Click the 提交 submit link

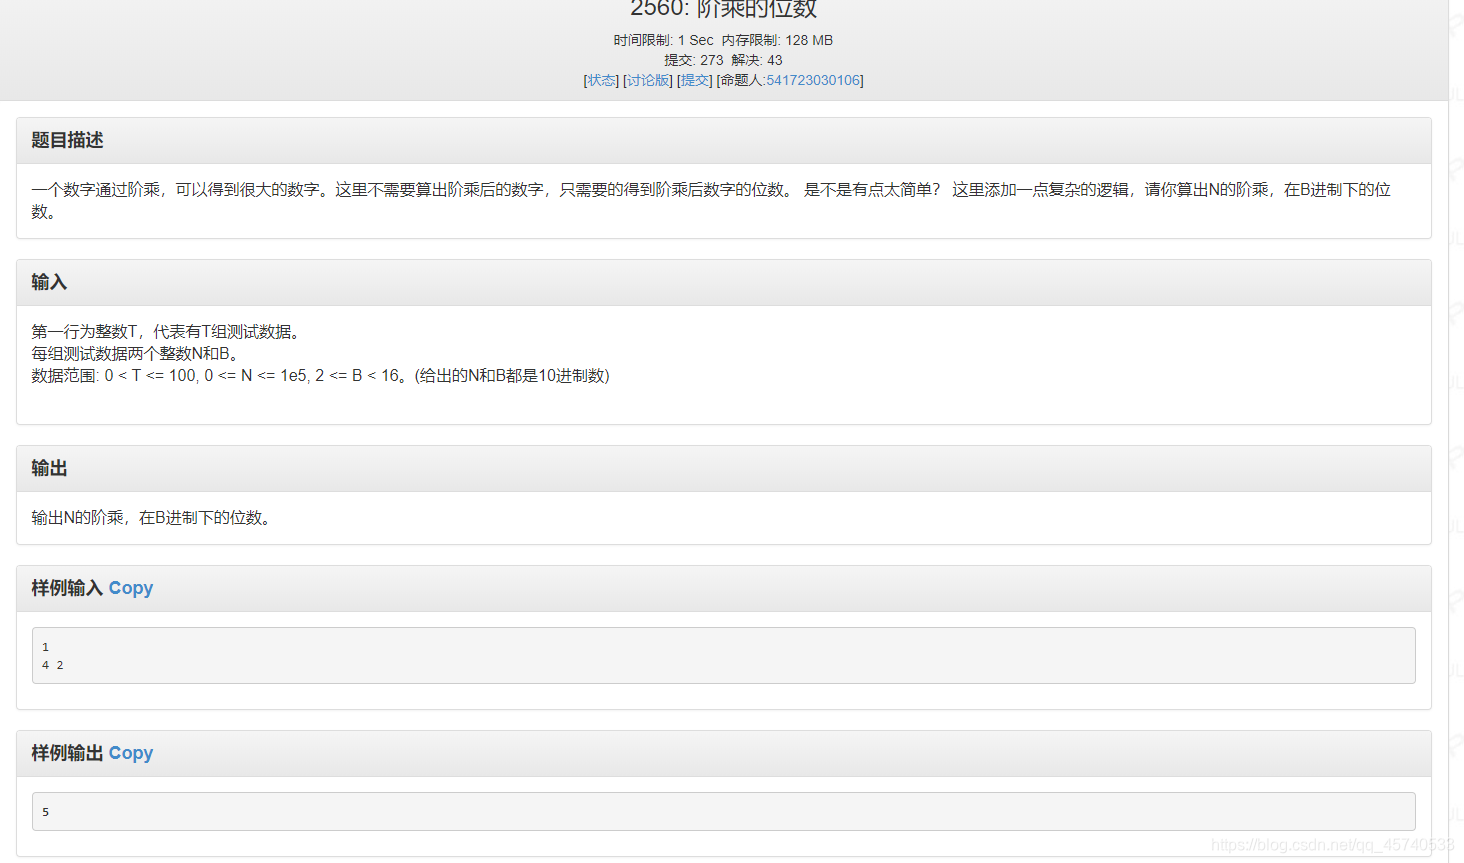click(x=694, y=80)
